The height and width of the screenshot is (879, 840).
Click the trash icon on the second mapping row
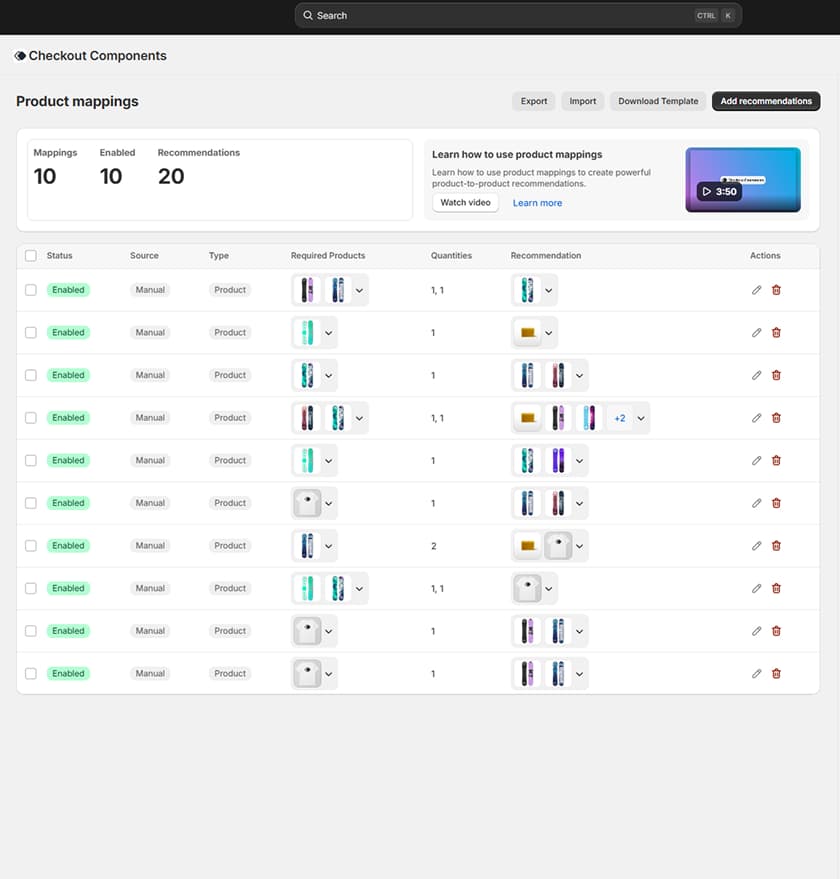777,332
